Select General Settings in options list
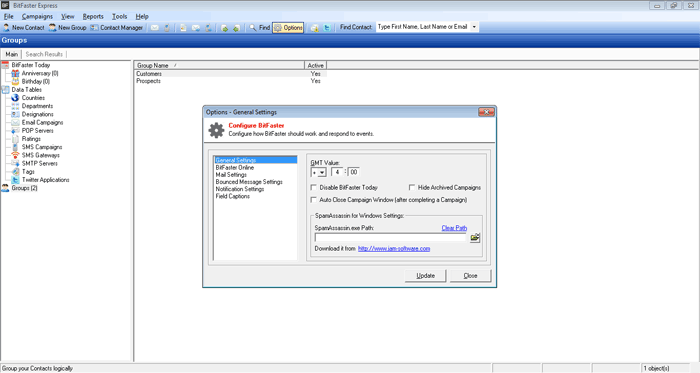700x373 pixels. [x=255, y=160]
